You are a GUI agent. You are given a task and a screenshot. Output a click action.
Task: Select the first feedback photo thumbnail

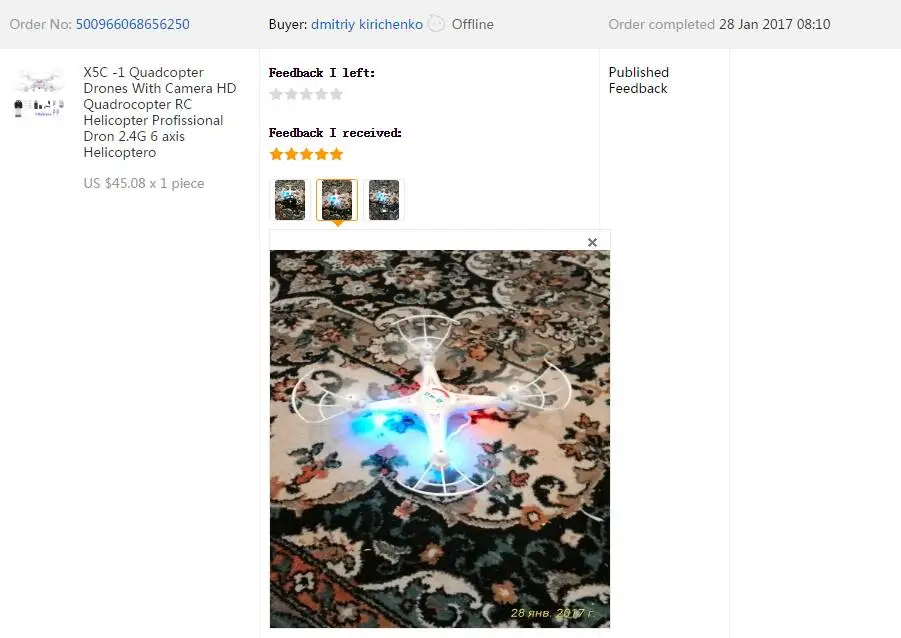click(290, 200)
